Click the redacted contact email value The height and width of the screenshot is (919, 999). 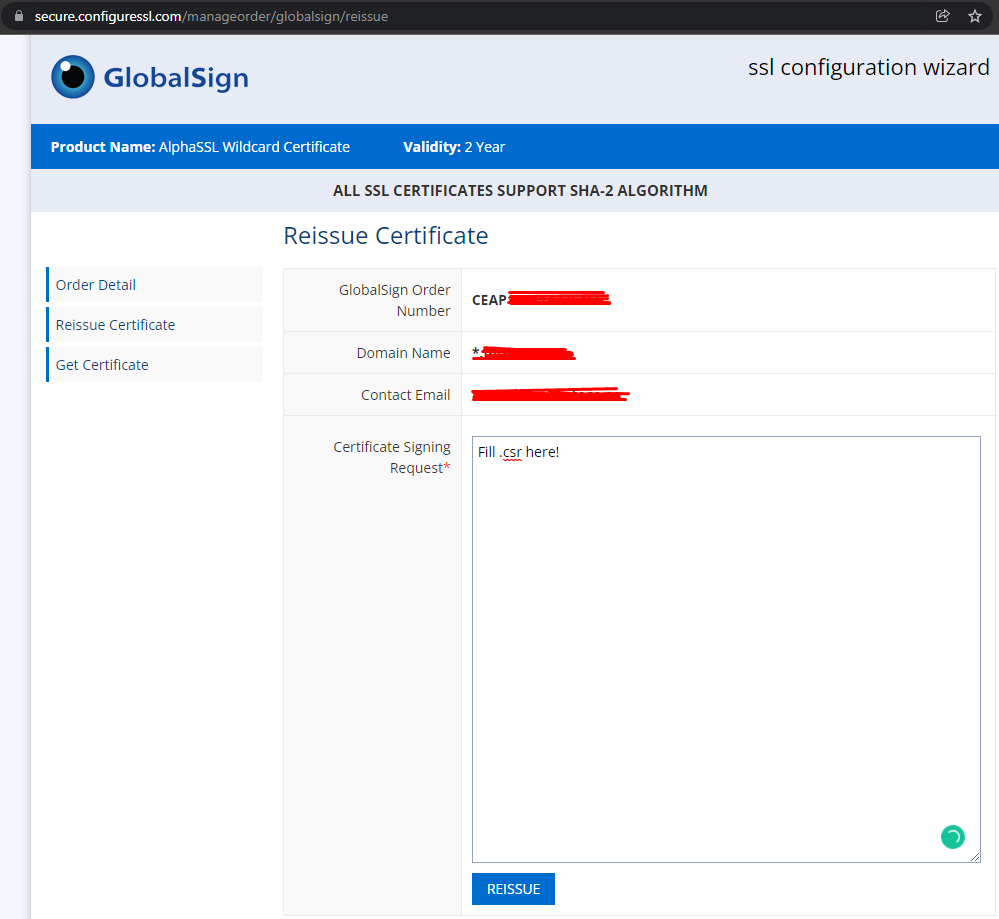(550, 395)
